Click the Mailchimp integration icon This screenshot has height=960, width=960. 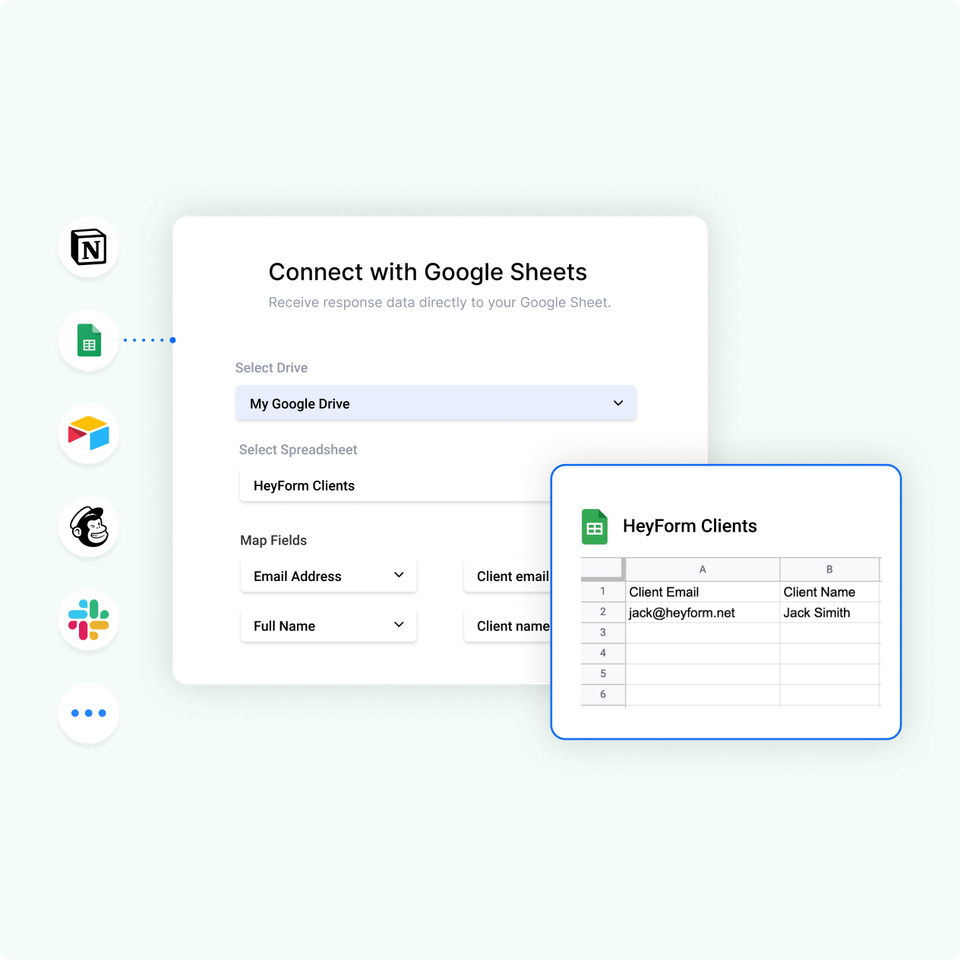click(88, 527)
